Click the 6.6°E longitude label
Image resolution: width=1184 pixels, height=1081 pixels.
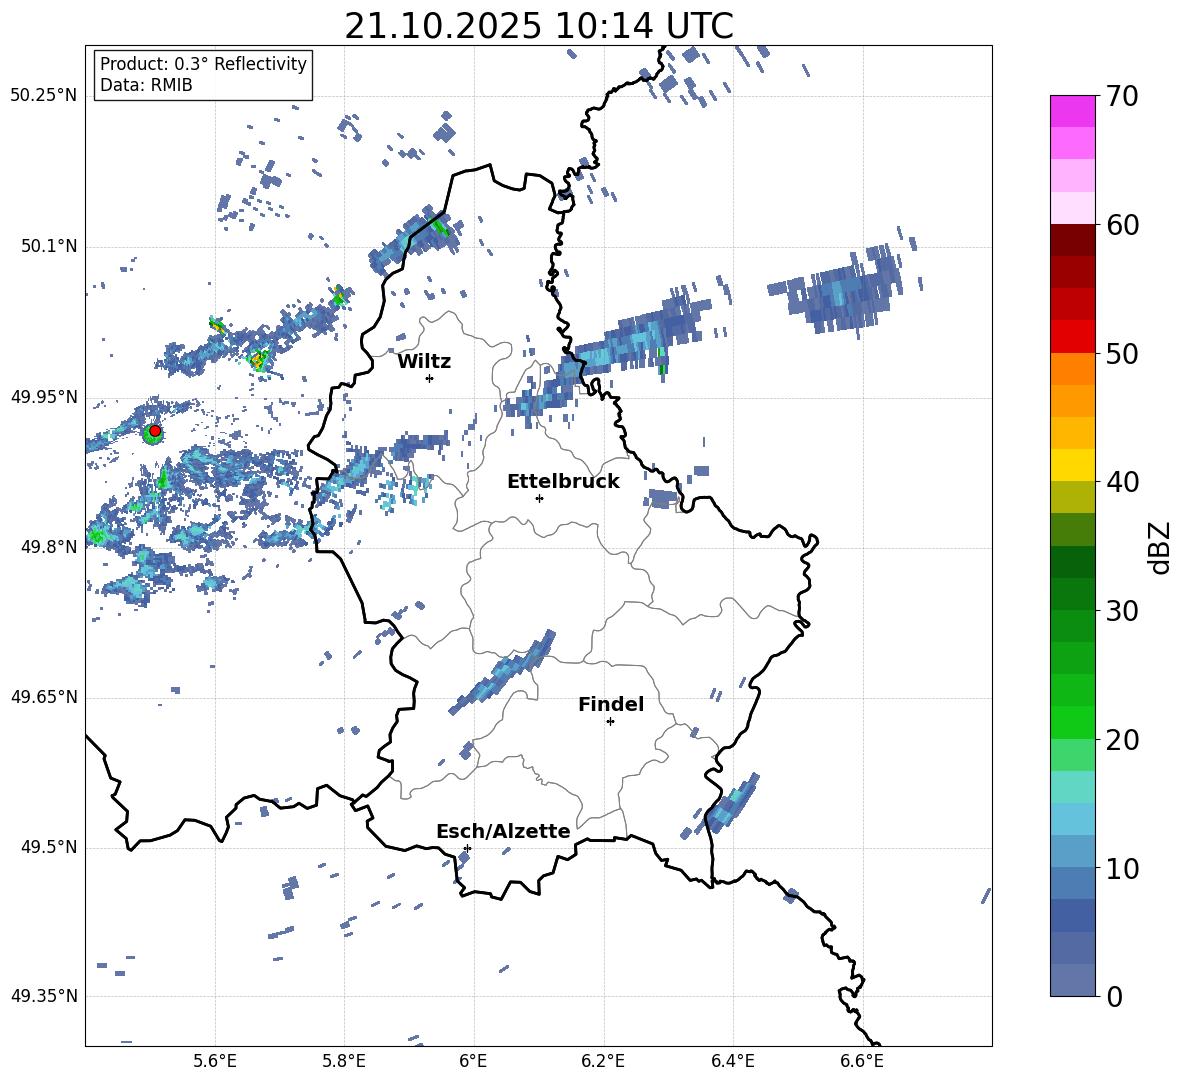pos(862,1062)
